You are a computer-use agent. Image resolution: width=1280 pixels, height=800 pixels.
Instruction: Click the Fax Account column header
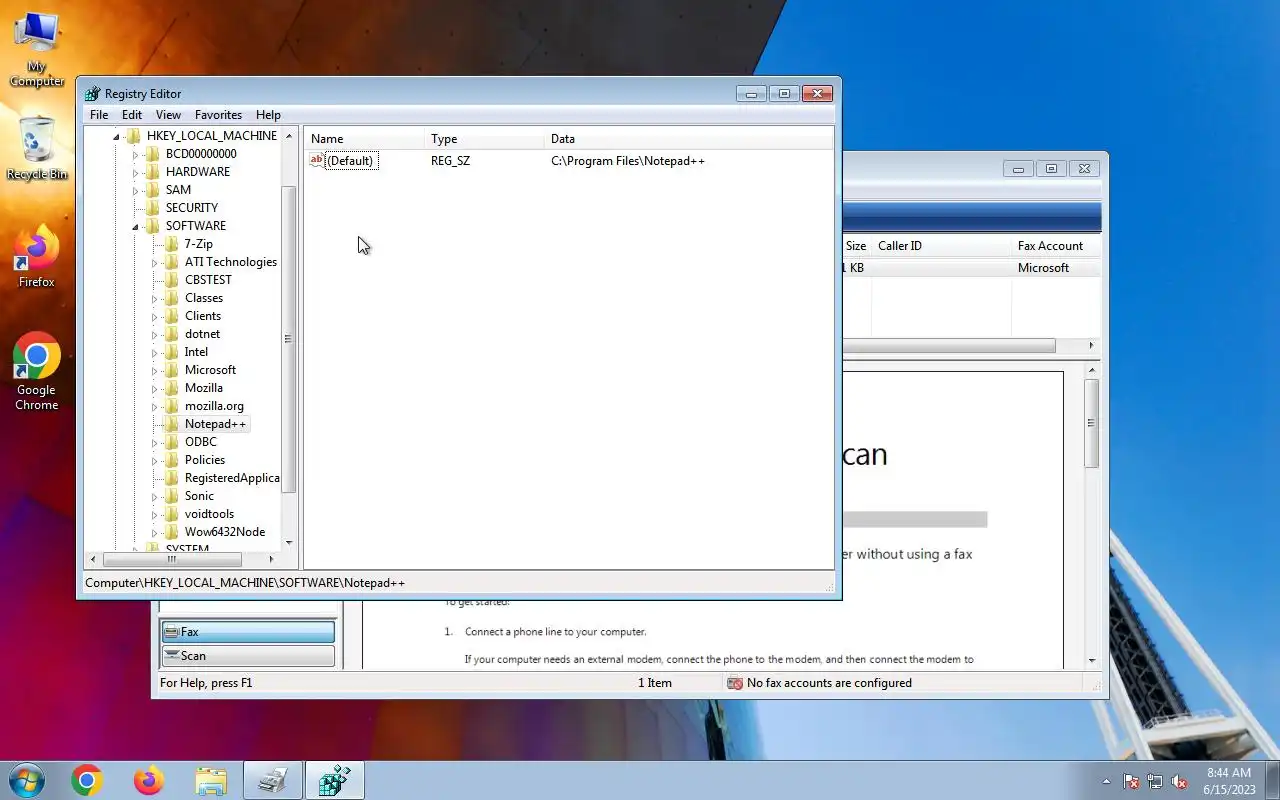(x=1056, y=246)
